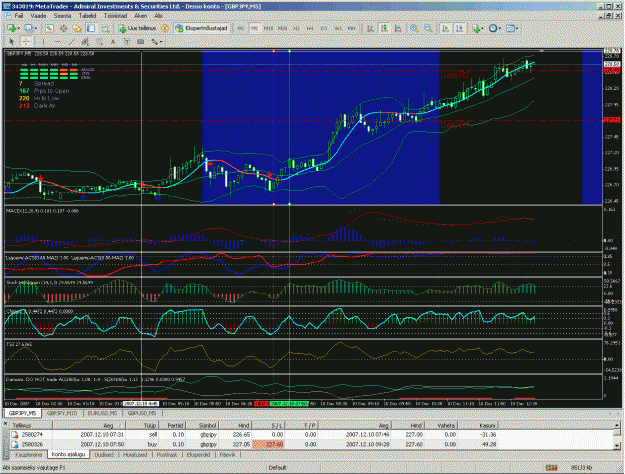Open the Tööriistad menu
This screenshot has width=625, height=474.
click(x=115, y=16)
